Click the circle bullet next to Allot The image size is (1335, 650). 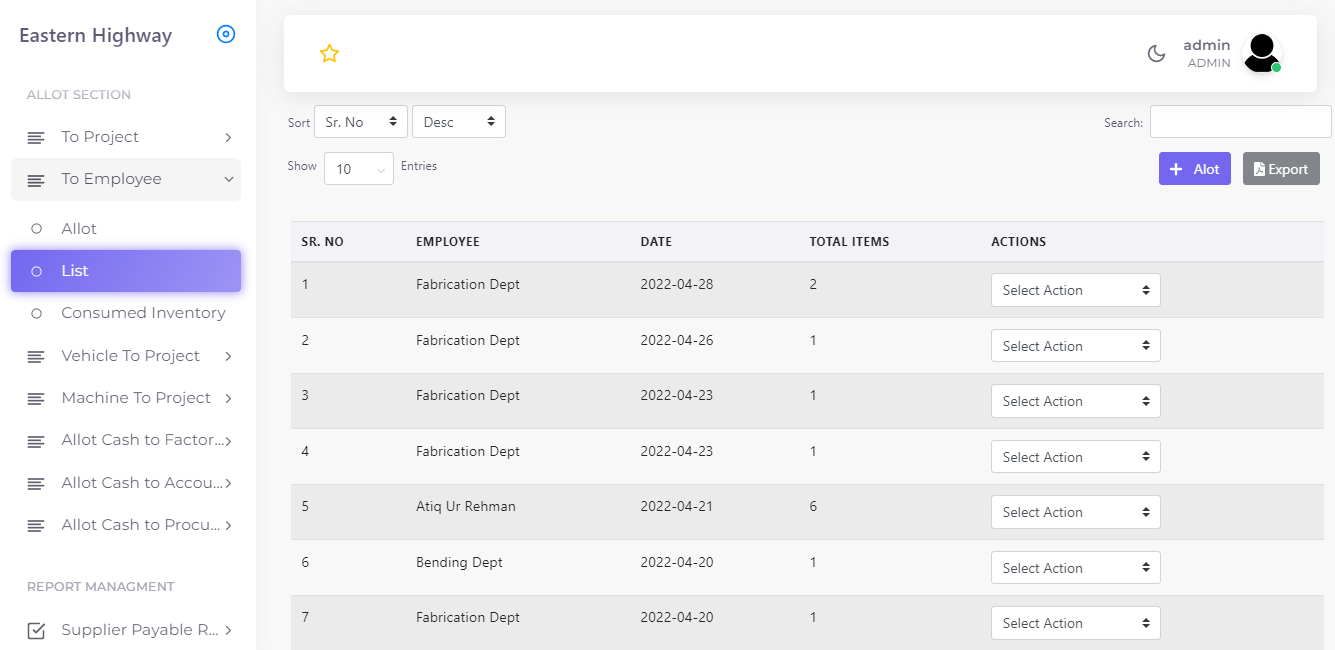37,229
